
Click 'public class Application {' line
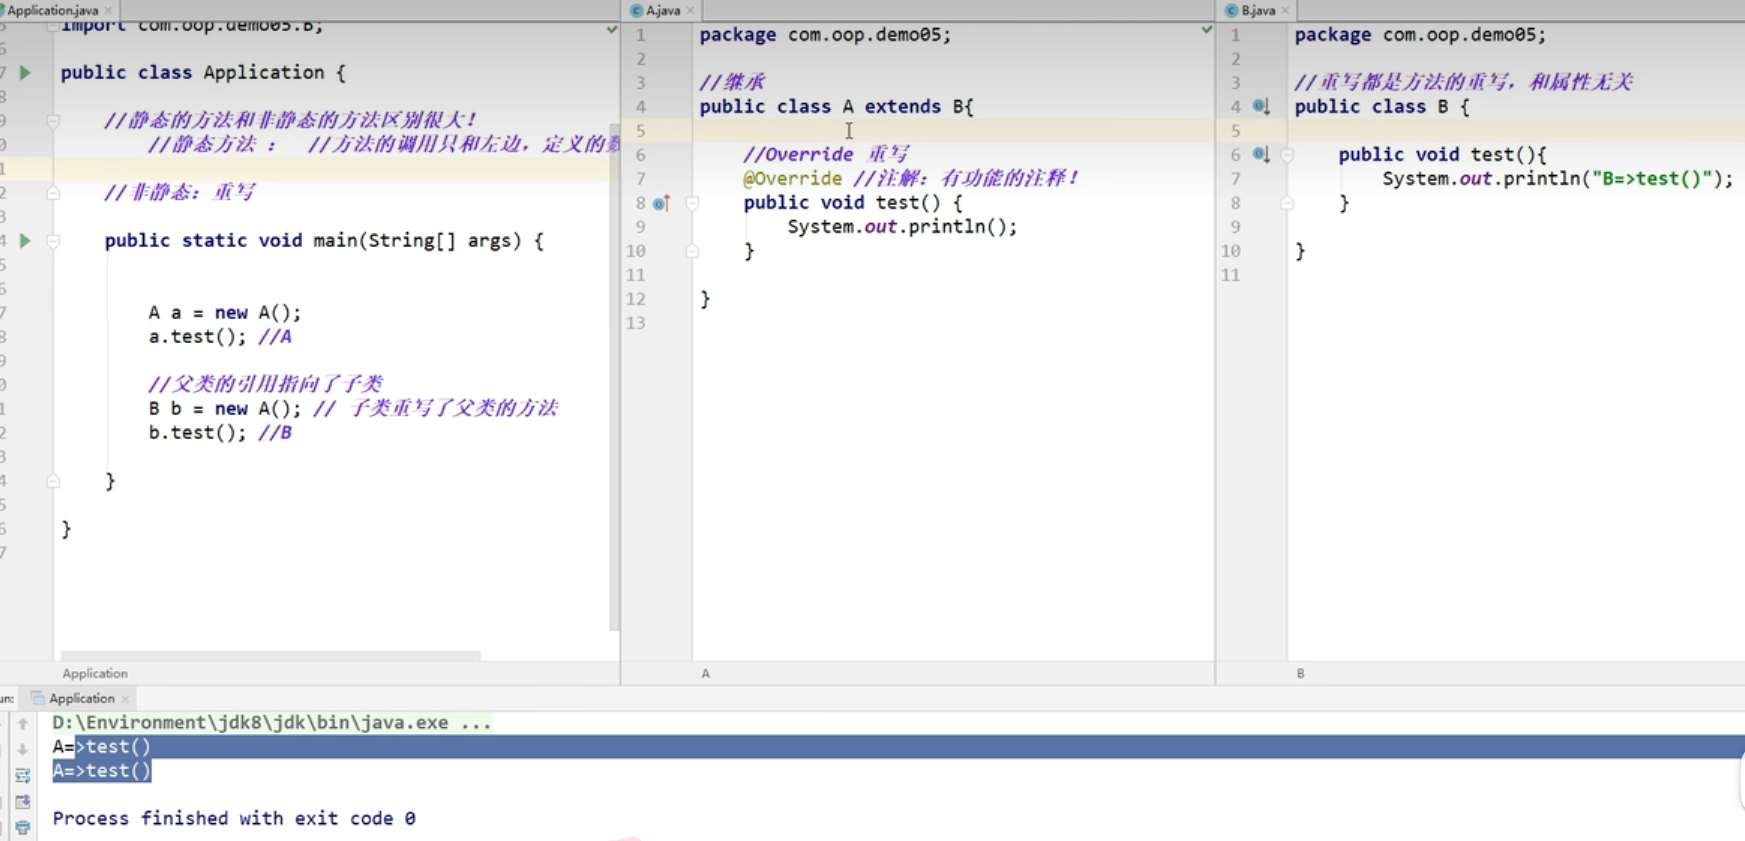coord(203,72)
